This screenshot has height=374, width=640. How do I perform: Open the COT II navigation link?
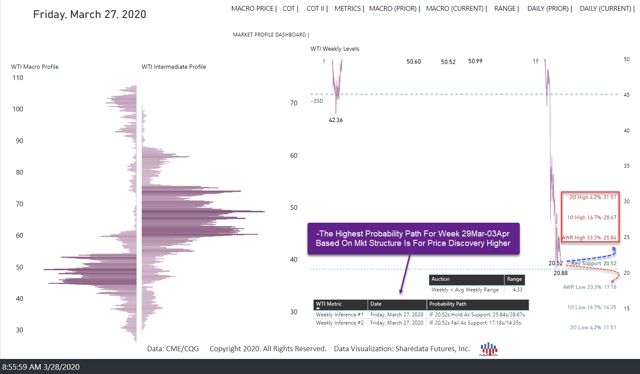pyautogui.click(x=316, y=9)
